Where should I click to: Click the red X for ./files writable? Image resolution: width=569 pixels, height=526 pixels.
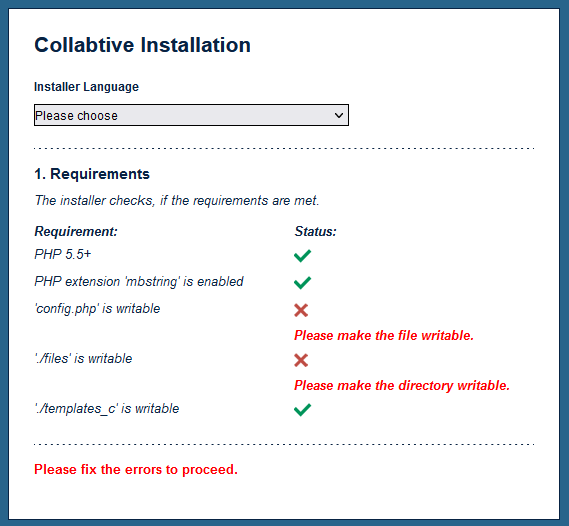point(301,360)
